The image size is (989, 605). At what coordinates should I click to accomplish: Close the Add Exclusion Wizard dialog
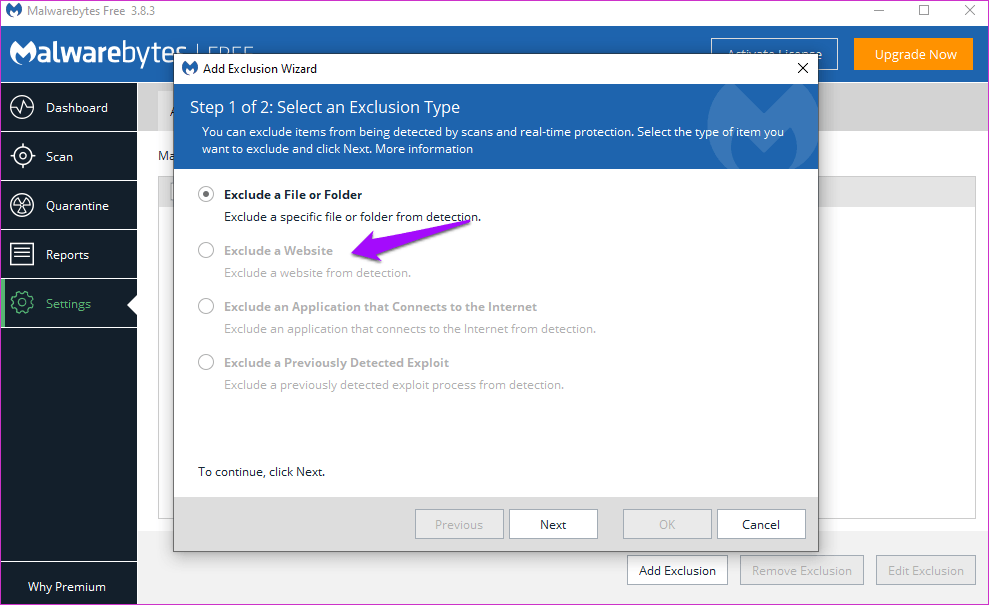coord(802,68)
